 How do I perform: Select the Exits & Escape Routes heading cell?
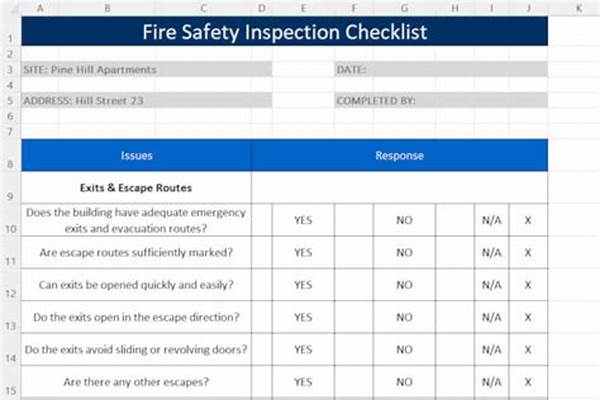[x=137, y=187]
